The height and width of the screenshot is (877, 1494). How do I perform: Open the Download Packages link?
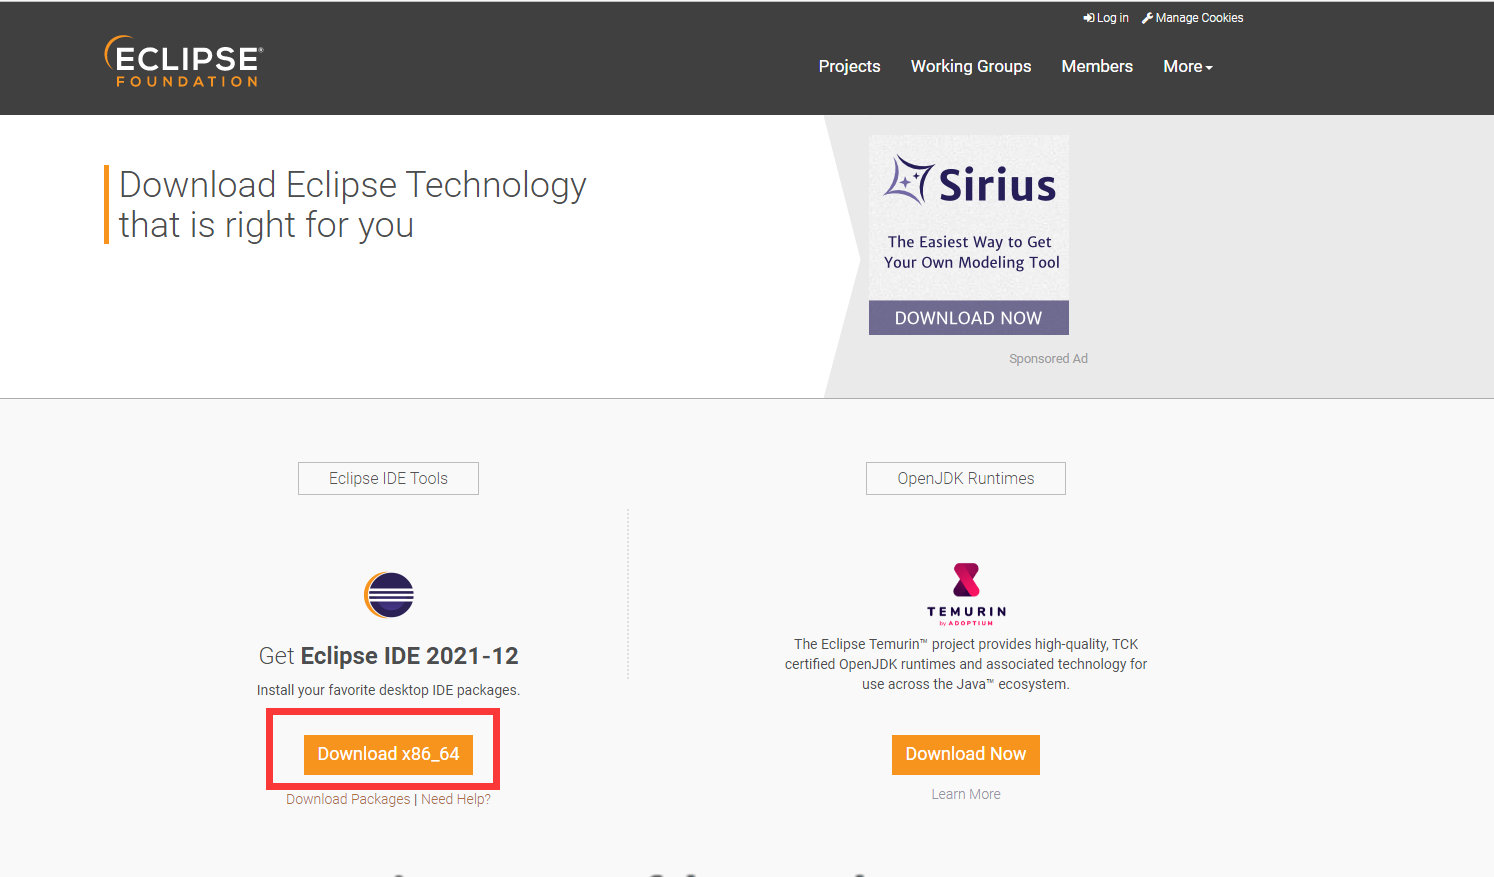tap(348, 799)
